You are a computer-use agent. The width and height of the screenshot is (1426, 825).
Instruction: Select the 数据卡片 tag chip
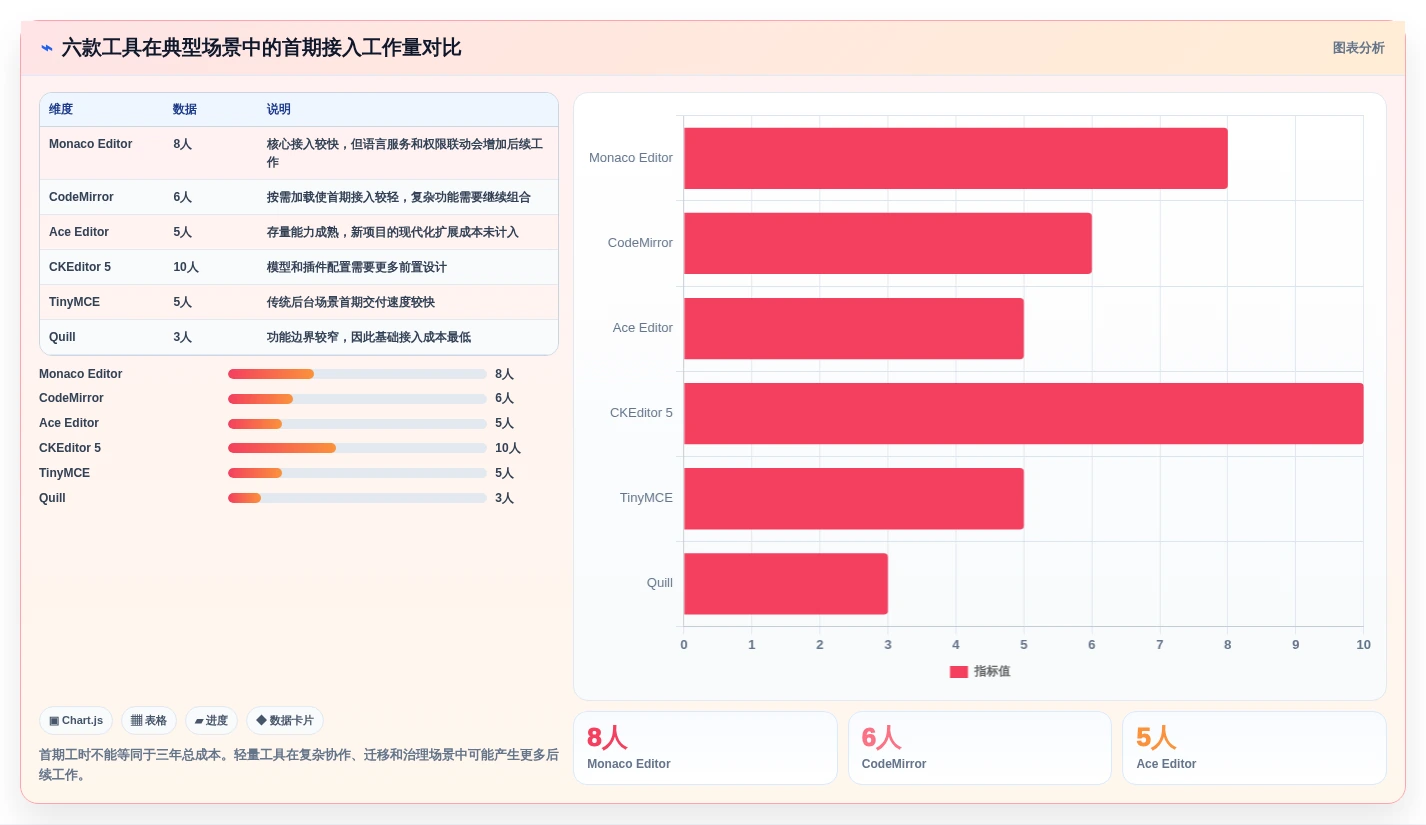pyautogui.click(x=285, y=720)
